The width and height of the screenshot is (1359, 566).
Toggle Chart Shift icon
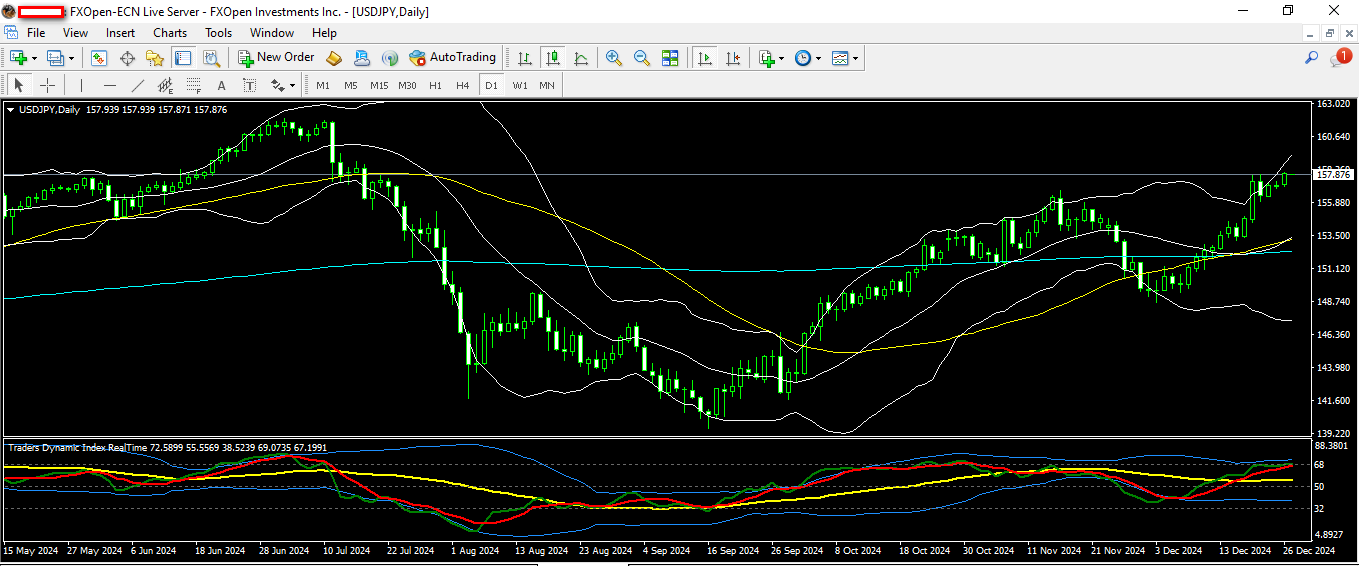click(733, 58)
